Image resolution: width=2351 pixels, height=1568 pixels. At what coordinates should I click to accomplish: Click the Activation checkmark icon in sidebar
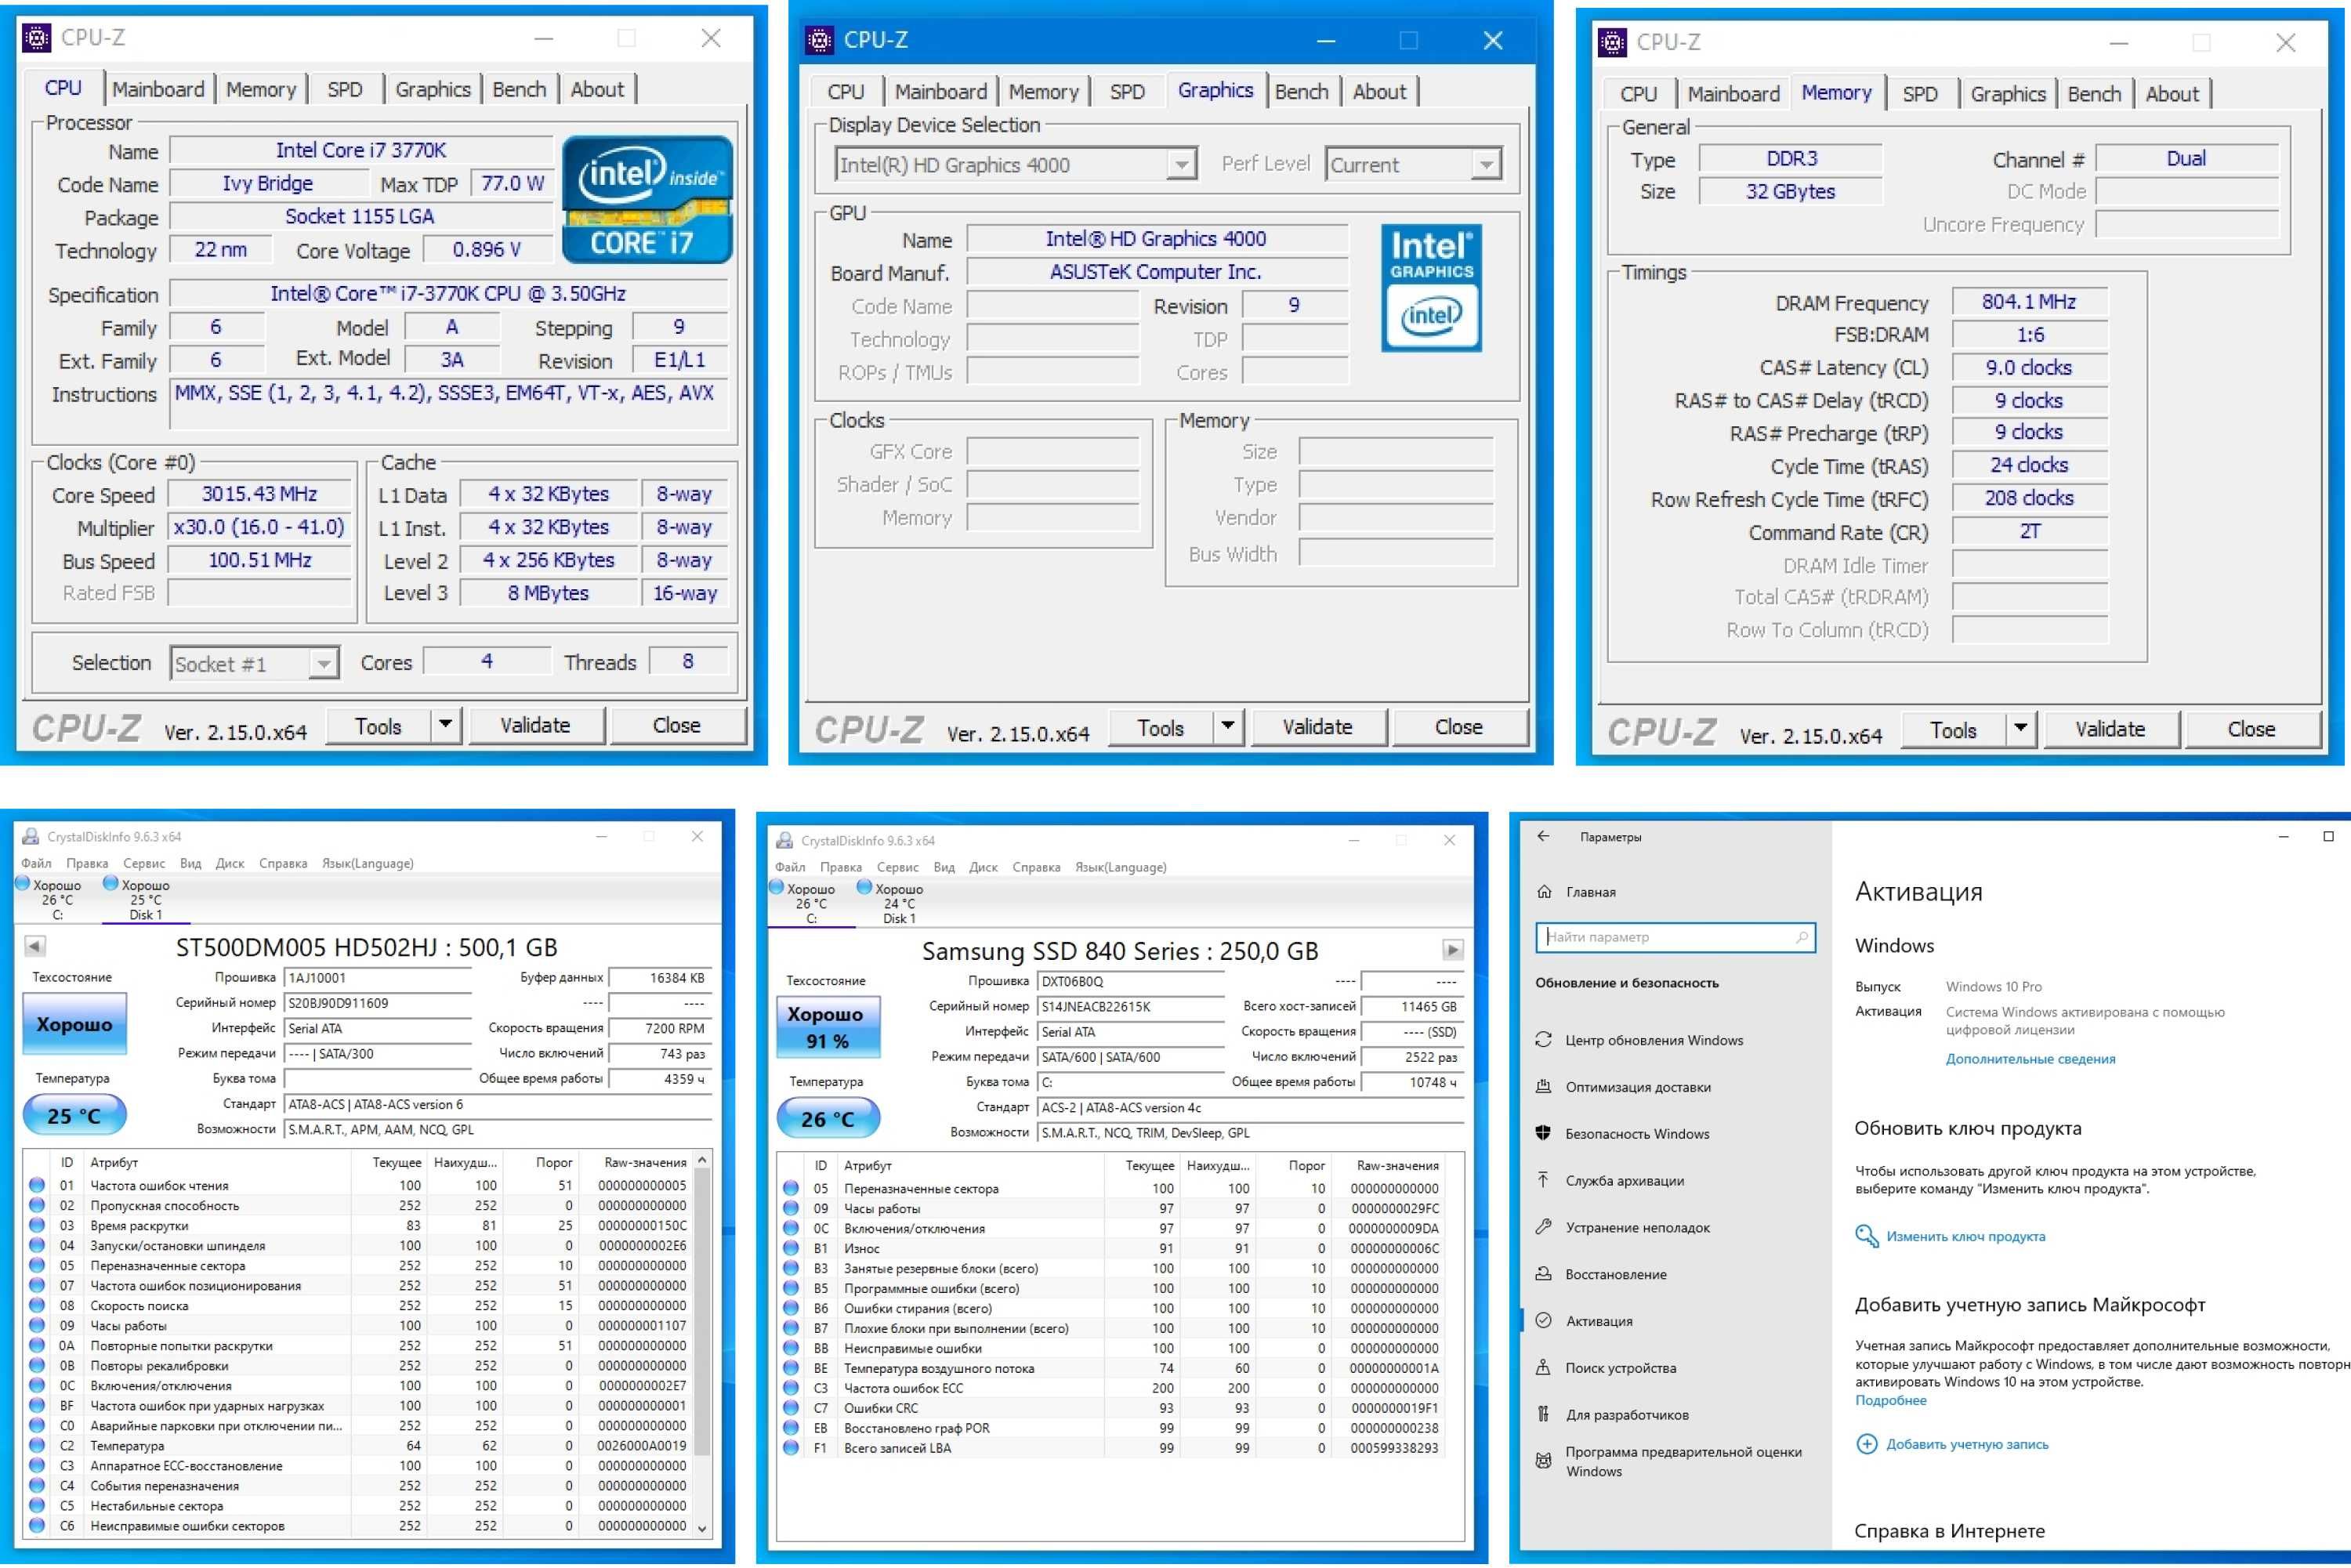[x=1543, y=1321]
